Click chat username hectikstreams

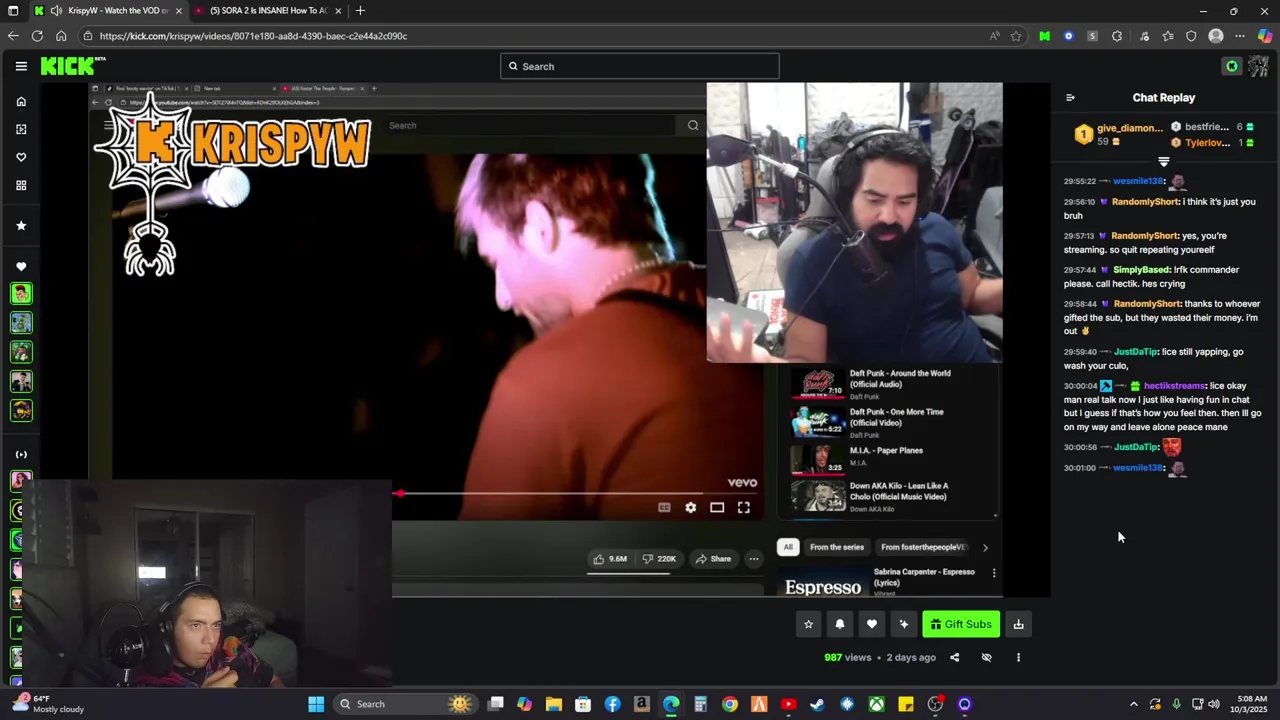tap(1174, 386)
